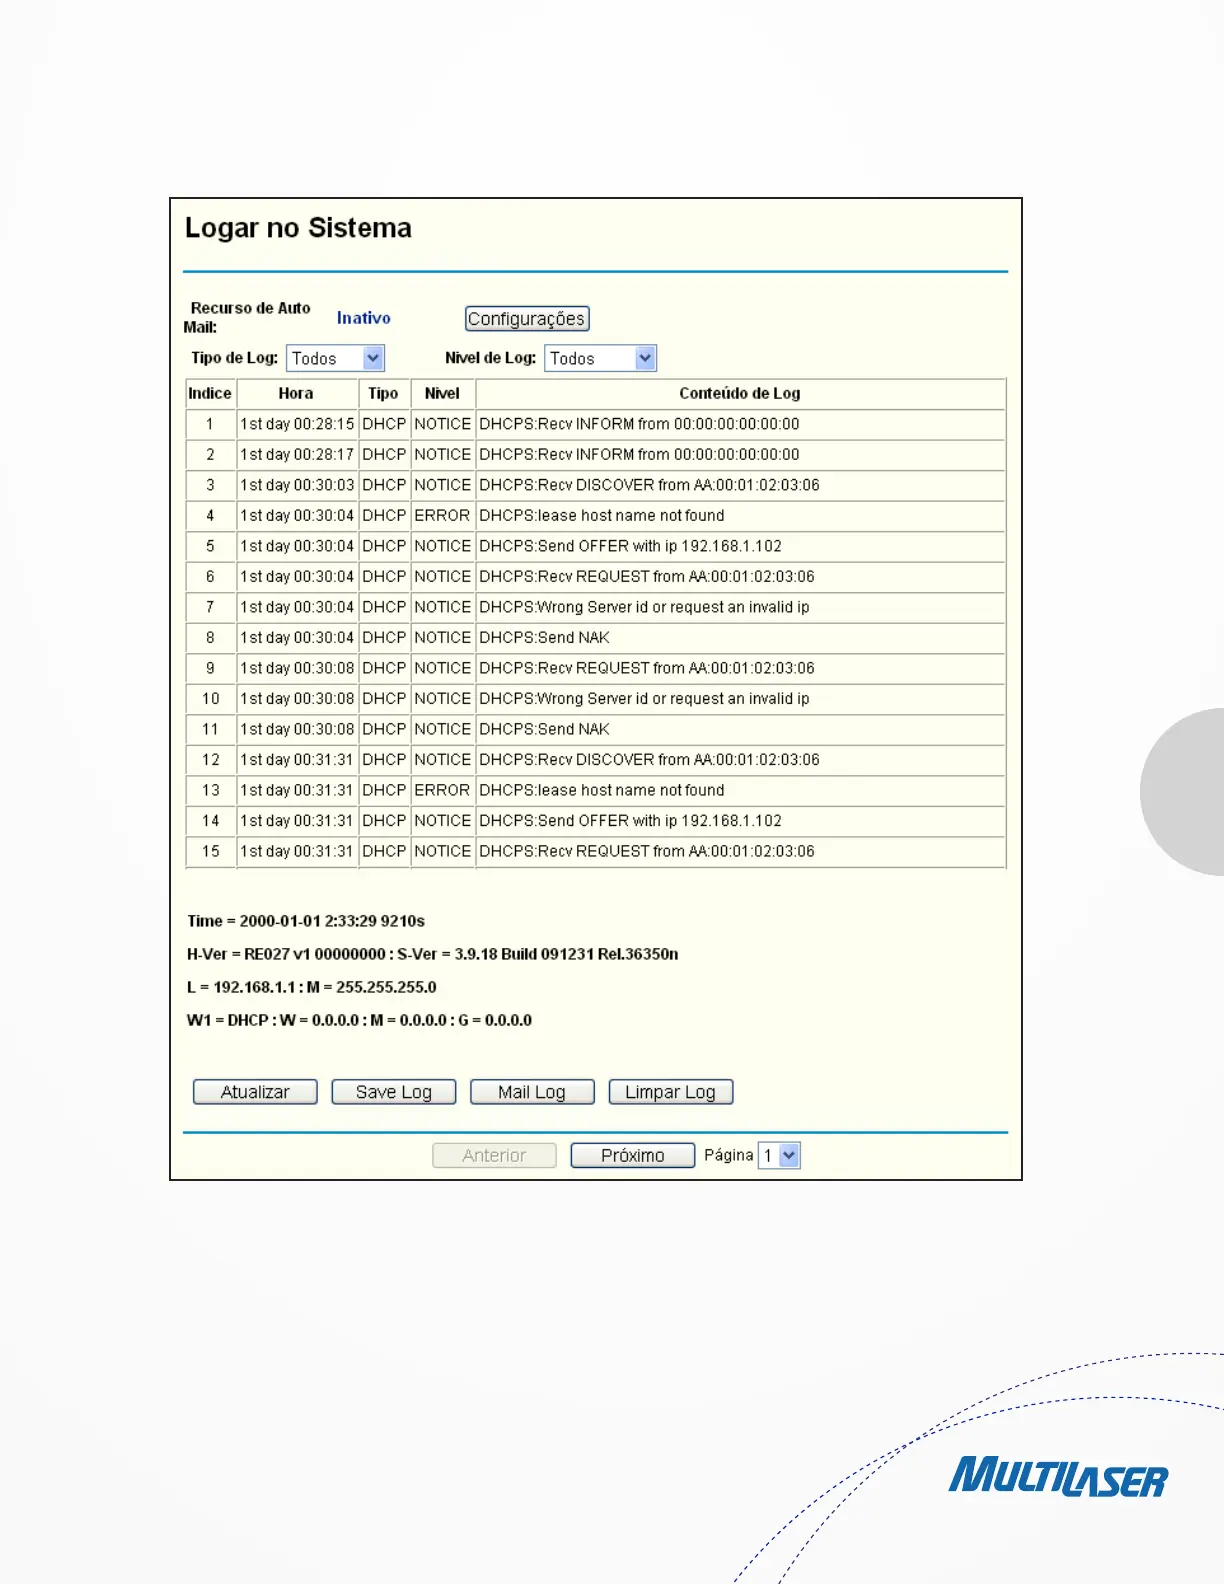The height and width of the screenshot is (1584, 1224).
Task: Click ERROR level in row 13
Action: point(442,790)
